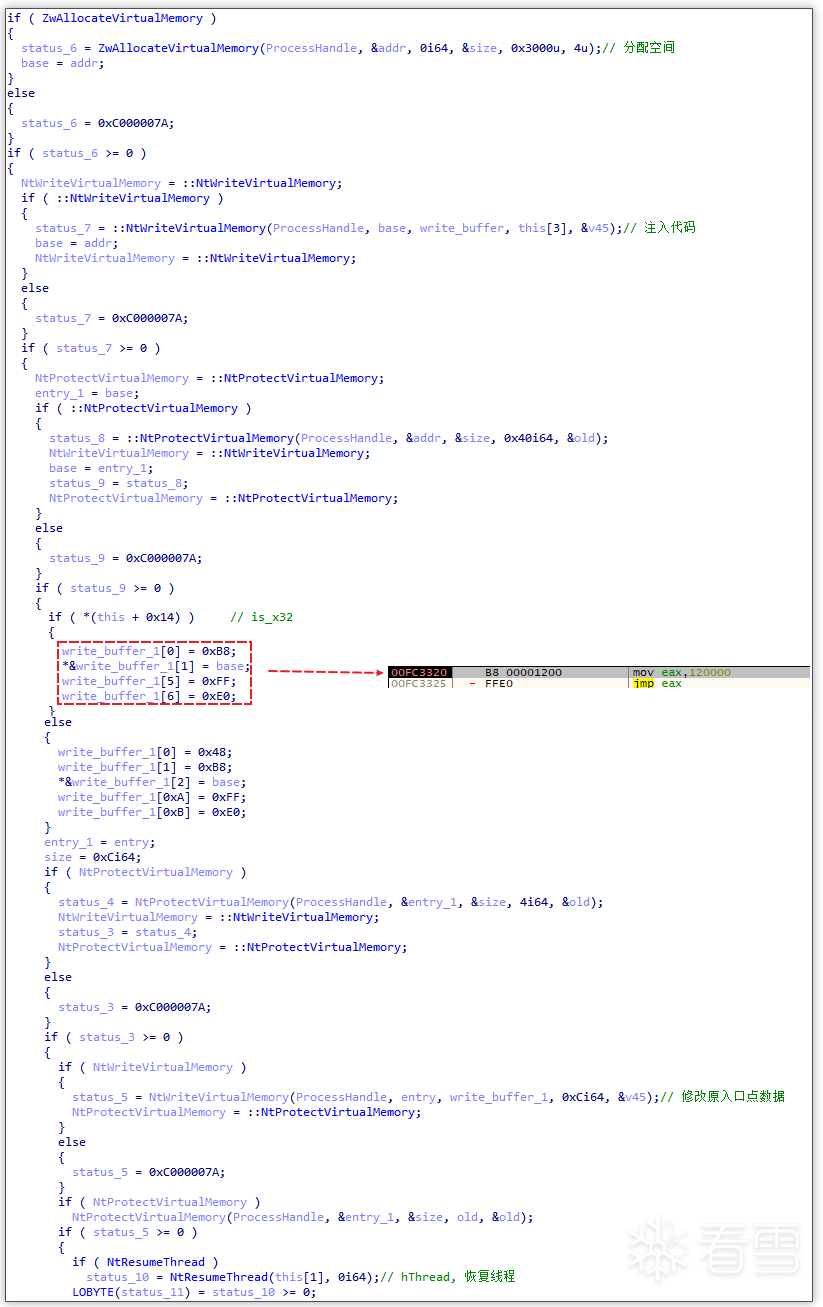Select 'write_buffer_1[0xB] = 0xE0;' line
Image resolution: width=823 pixels, height=1307 pixels.
point(152,812)
